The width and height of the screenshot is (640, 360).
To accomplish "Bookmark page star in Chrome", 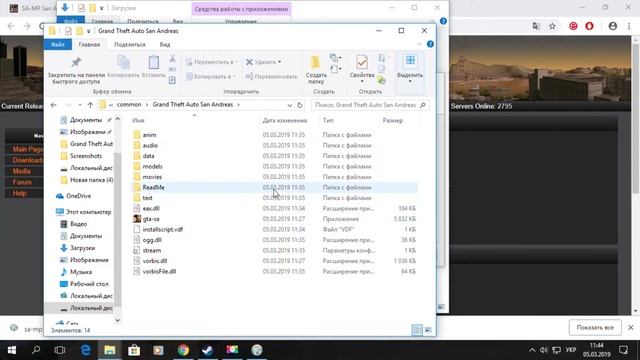I will [x=552, y=26].
